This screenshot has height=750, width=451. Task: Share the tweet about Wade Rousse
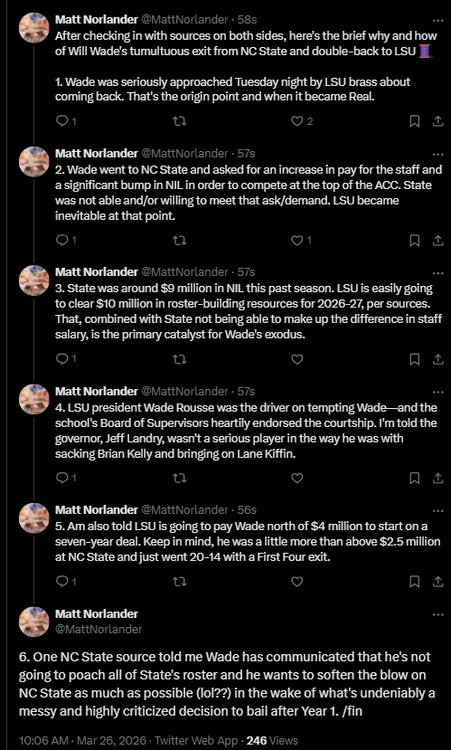pos(438,478)
